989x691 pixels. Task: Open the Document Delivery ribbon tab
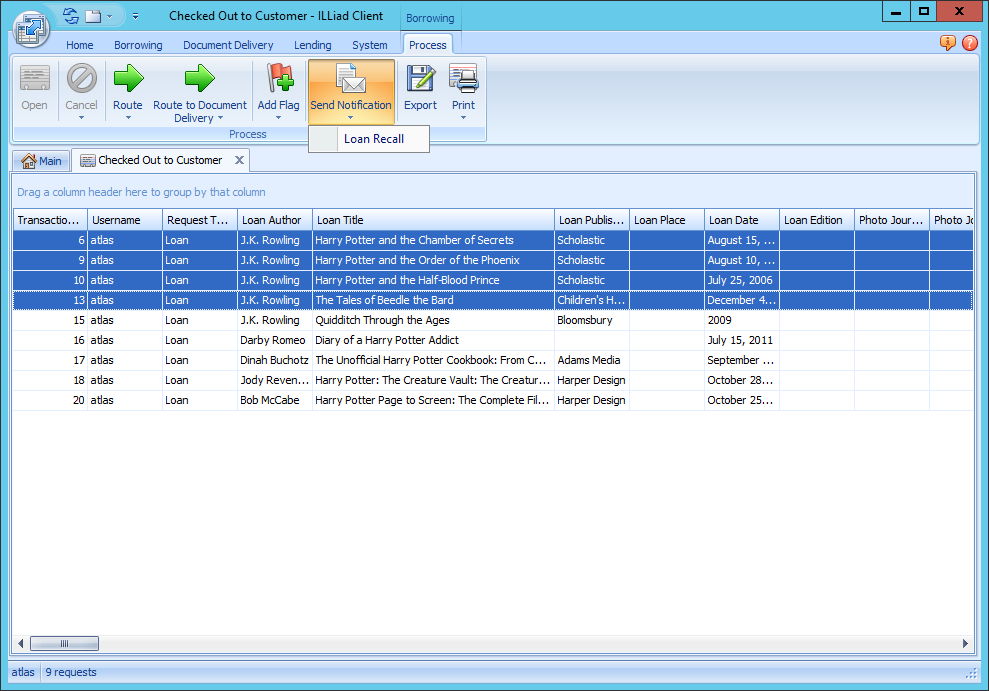228,45
